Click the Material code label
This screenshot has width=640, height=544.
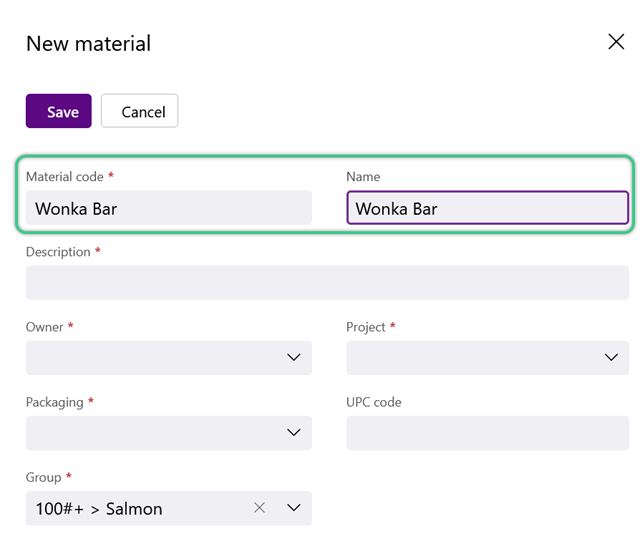click(x=64, y=177)
